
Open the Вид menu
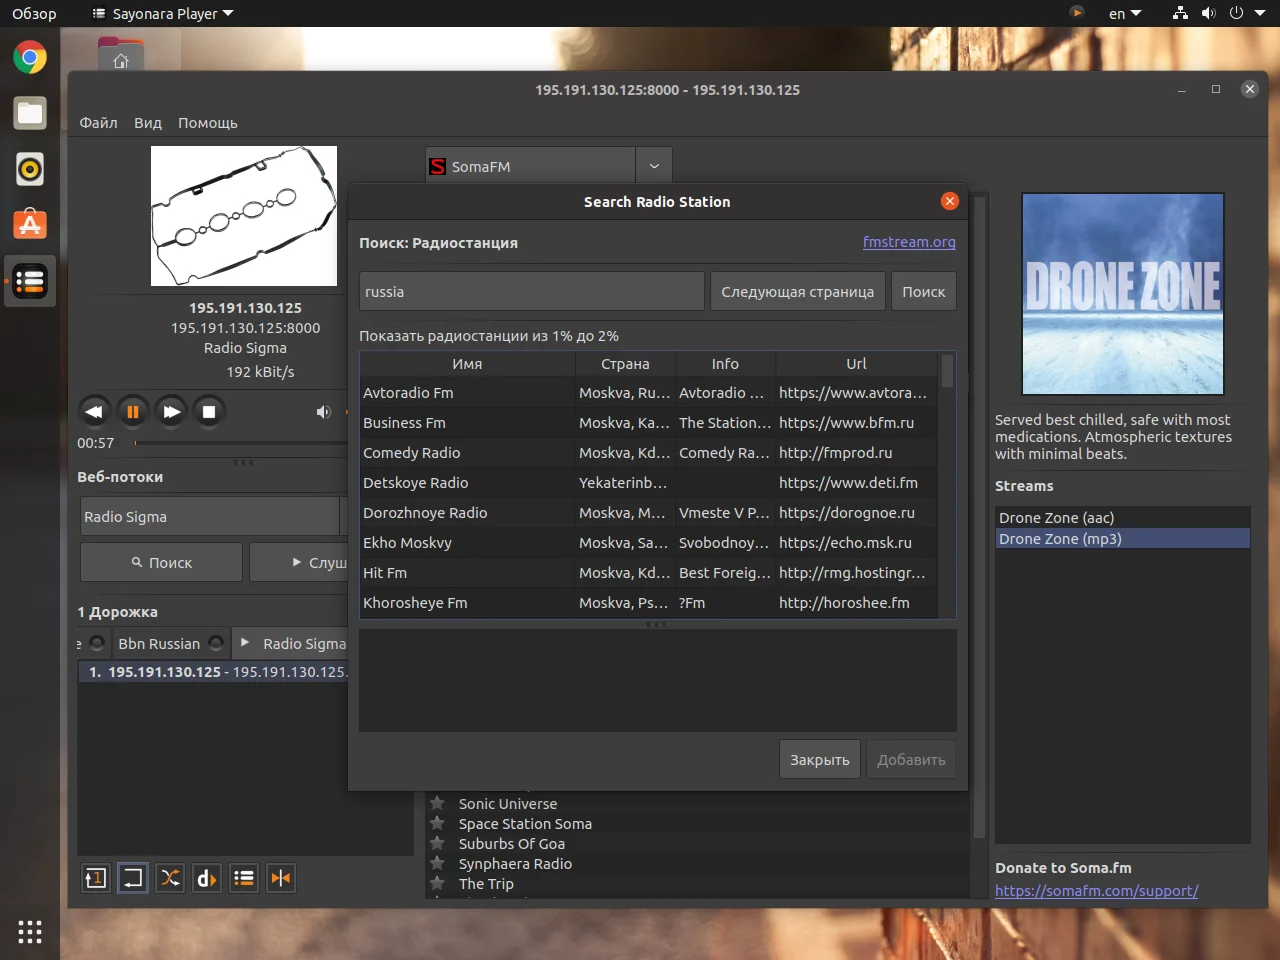pos(148,123)
